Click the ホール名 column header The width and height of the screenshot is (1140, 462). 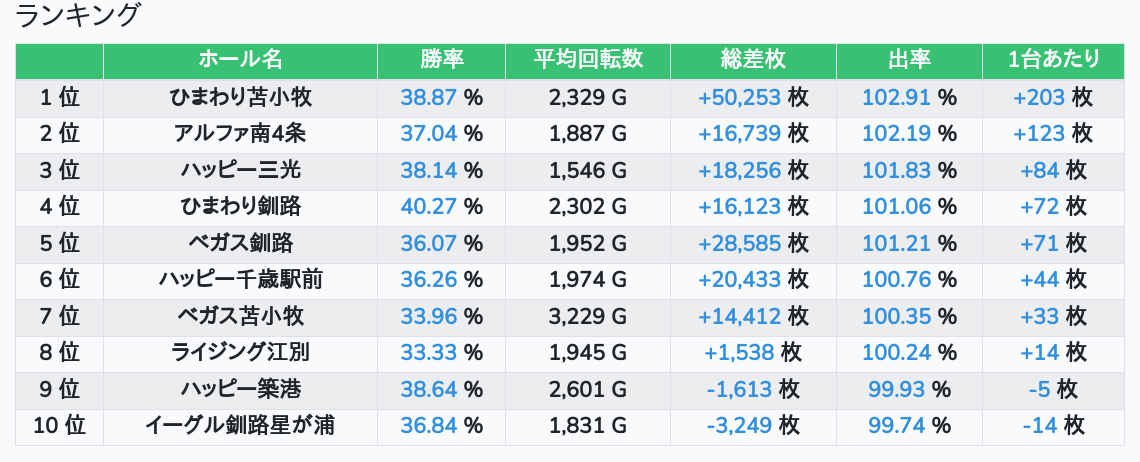click(240, 60)
